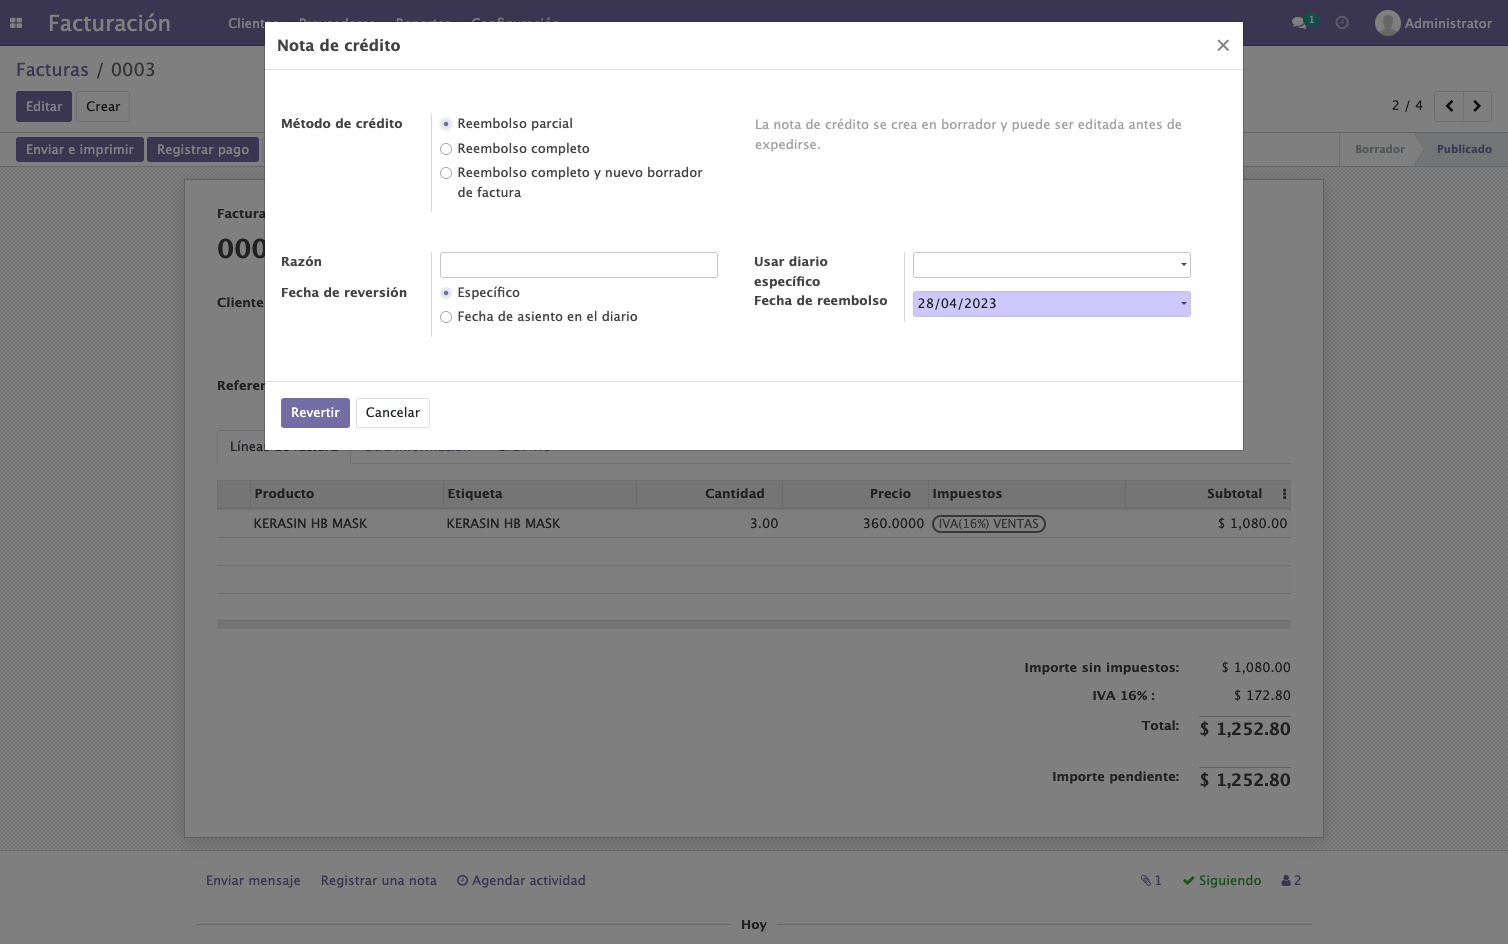Select Fecha de asiento en el diario

tap(446, 317)
